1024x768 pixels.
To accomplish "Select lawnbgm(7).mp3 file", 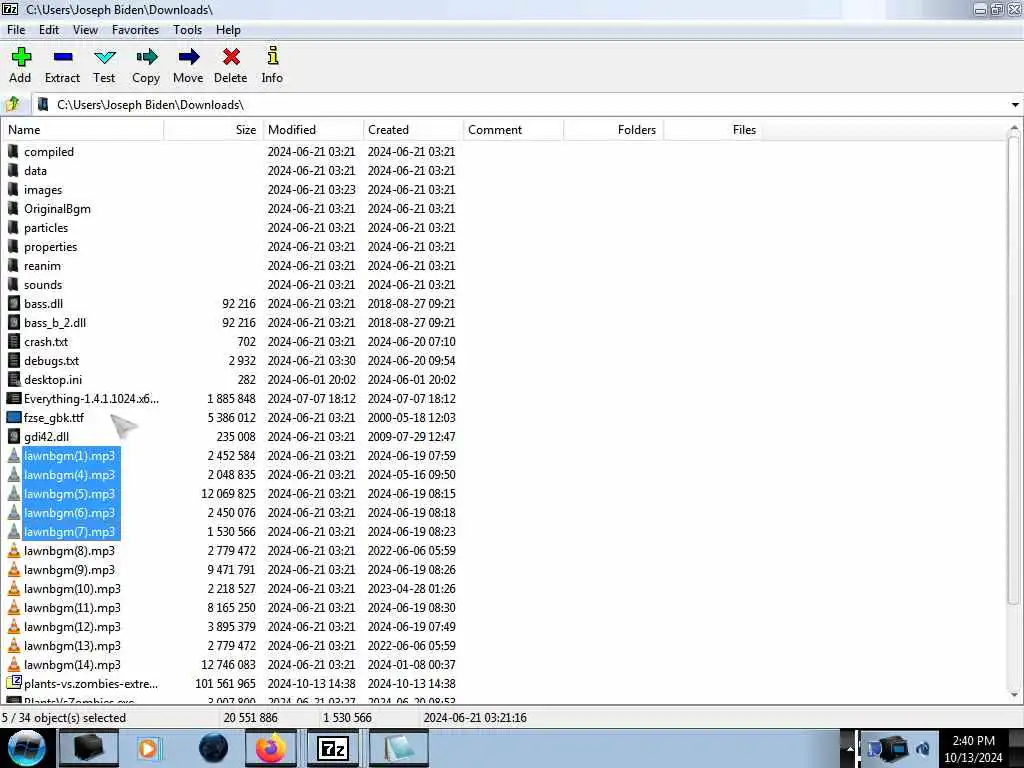I will click(x=69, y=531).
